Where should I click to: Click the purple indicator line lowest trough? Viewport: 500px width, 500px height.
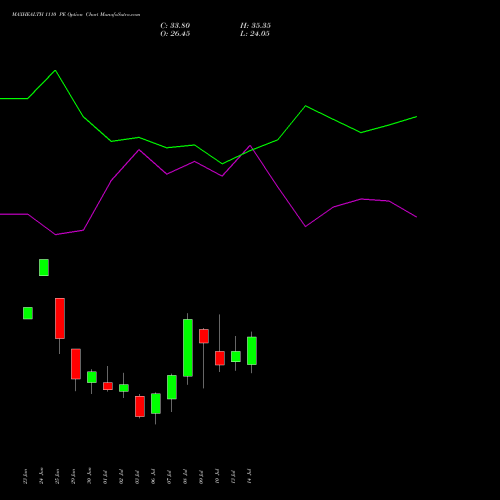[56, 235]
